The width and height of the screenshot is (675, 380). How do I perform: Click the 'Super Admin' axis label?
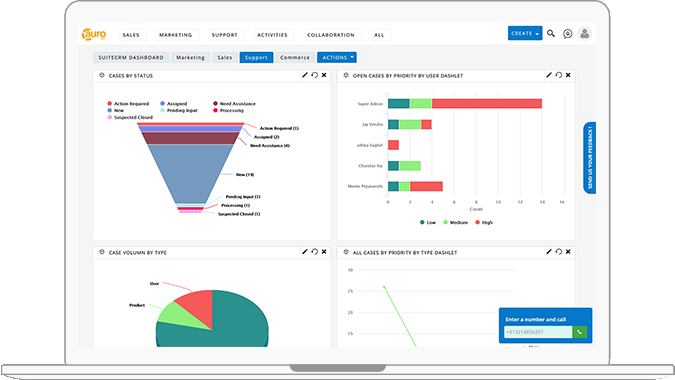(x=370, y=104)
